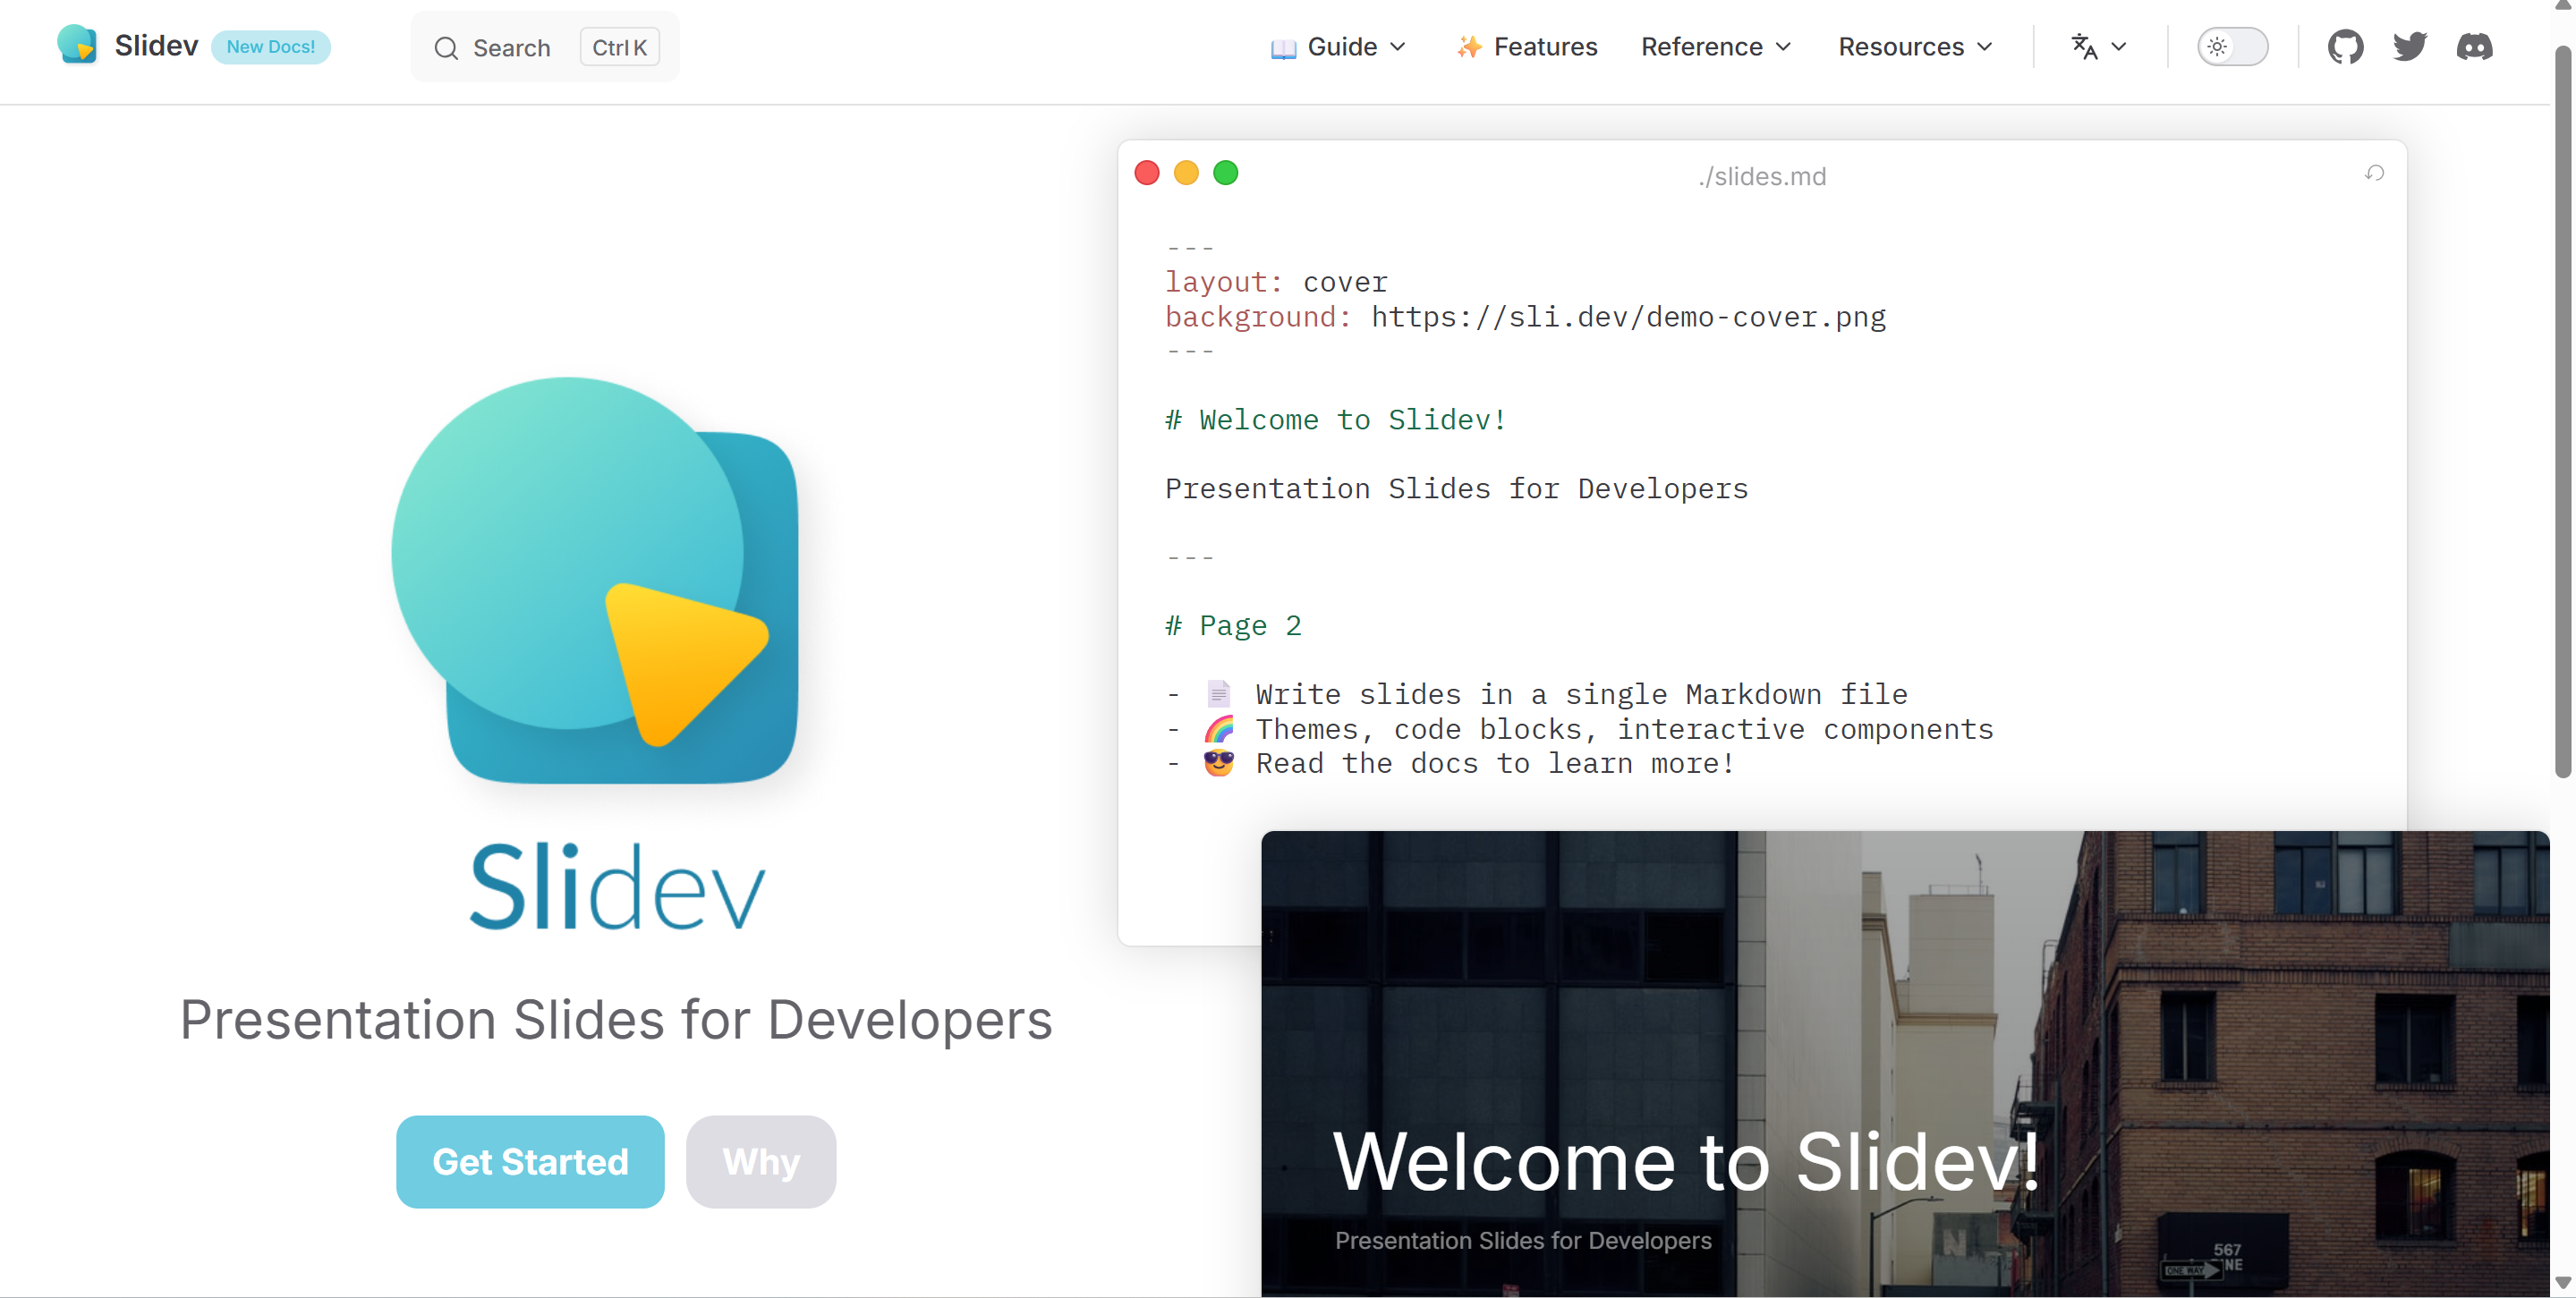This screenshot has width=2576, height=1298.
Task: Click the '# Page 2' code heading
Action: 1233,625
